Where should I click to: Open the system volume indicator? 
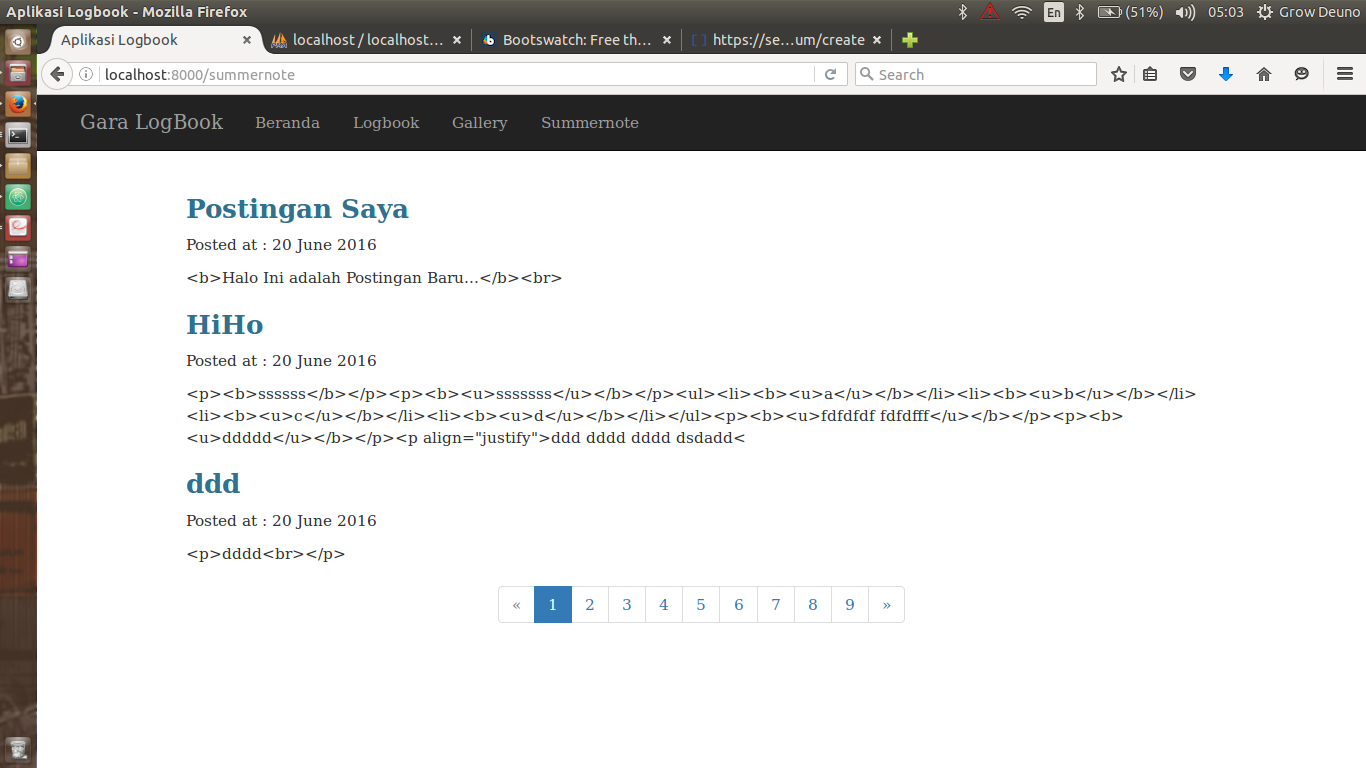coord(1185,12)
